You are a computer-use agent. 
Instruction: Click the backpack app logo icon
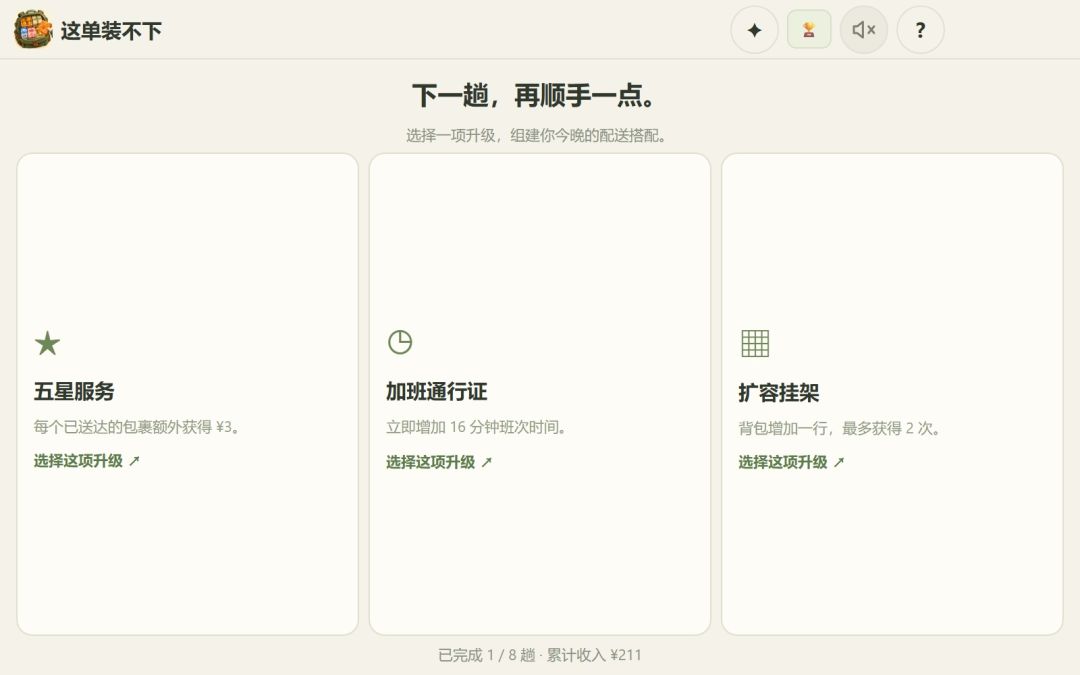click(x=32, y=30)
